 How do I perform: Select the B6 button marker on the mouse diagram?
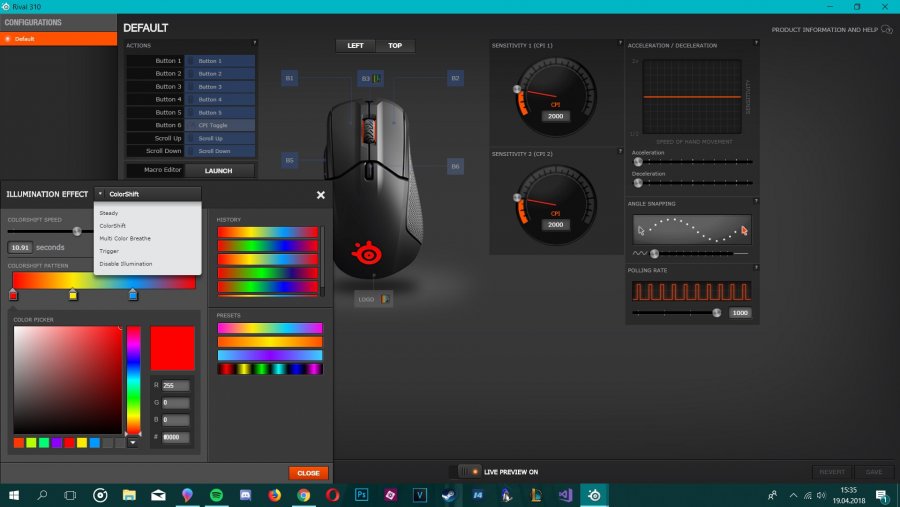(x=455, y=167)
